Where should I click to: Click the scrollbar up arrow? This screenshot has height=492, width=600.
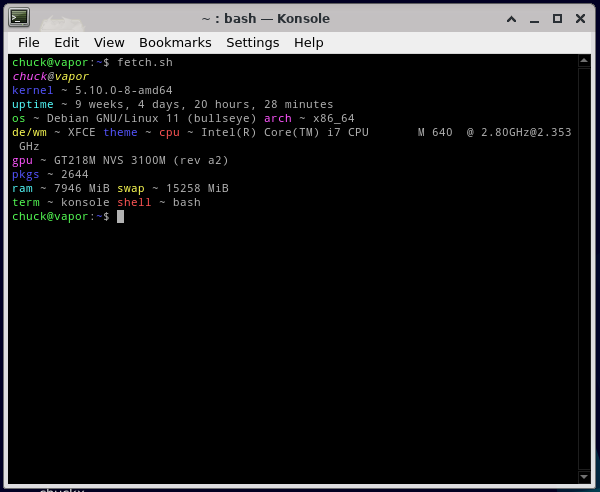click(x=585, y=62)
